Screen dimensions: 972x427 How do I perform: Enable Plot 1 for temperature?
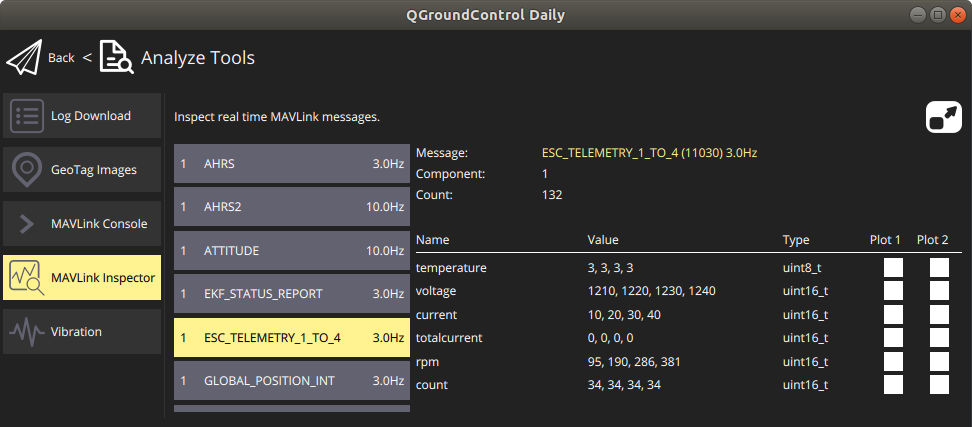[x=893, y=268]
